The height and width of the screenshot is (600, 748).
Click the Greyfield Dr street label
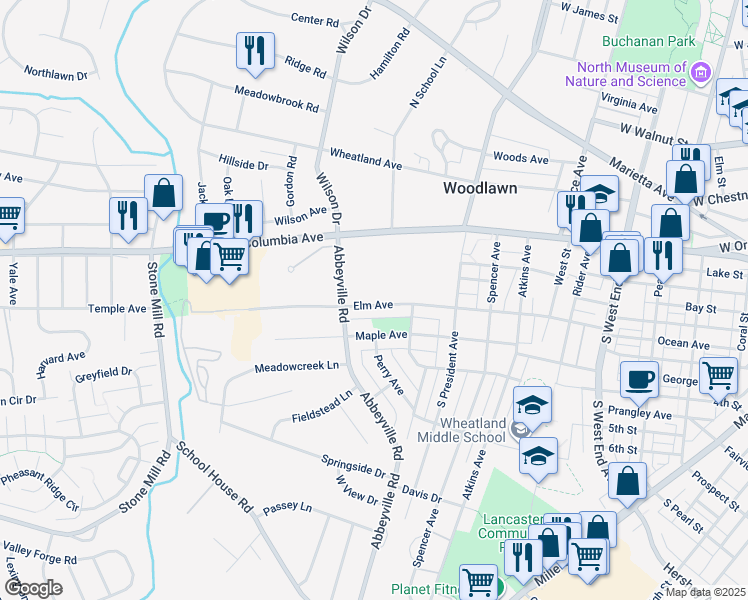coord(104,374)
